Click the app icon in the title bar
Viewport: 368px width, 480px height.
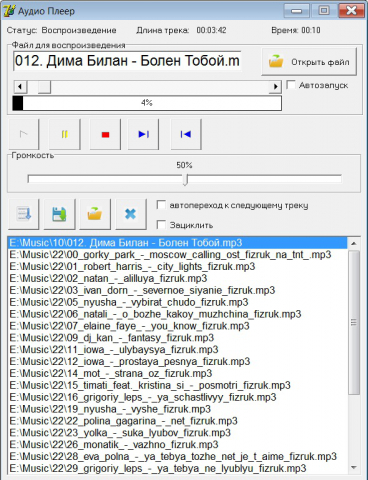pos(9,11)
